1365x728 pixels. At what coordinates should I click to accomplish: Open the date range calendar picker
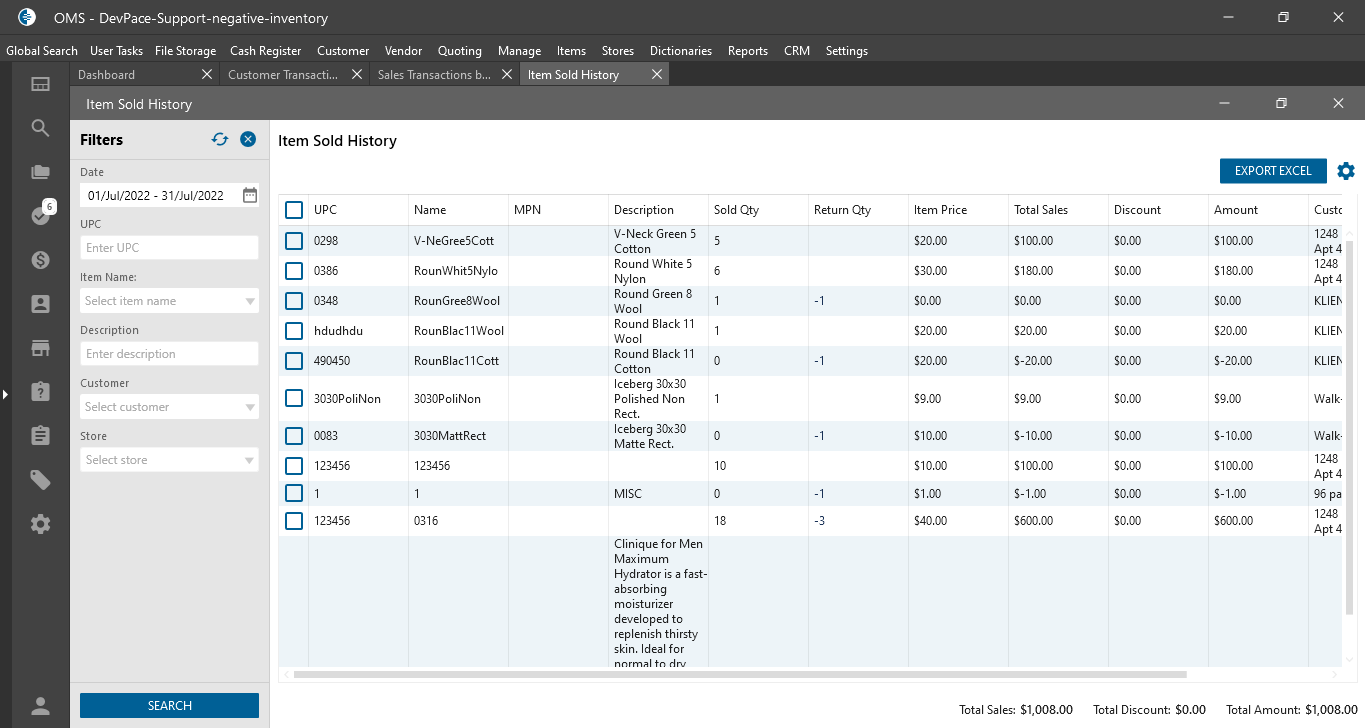(x=250, y=195)
